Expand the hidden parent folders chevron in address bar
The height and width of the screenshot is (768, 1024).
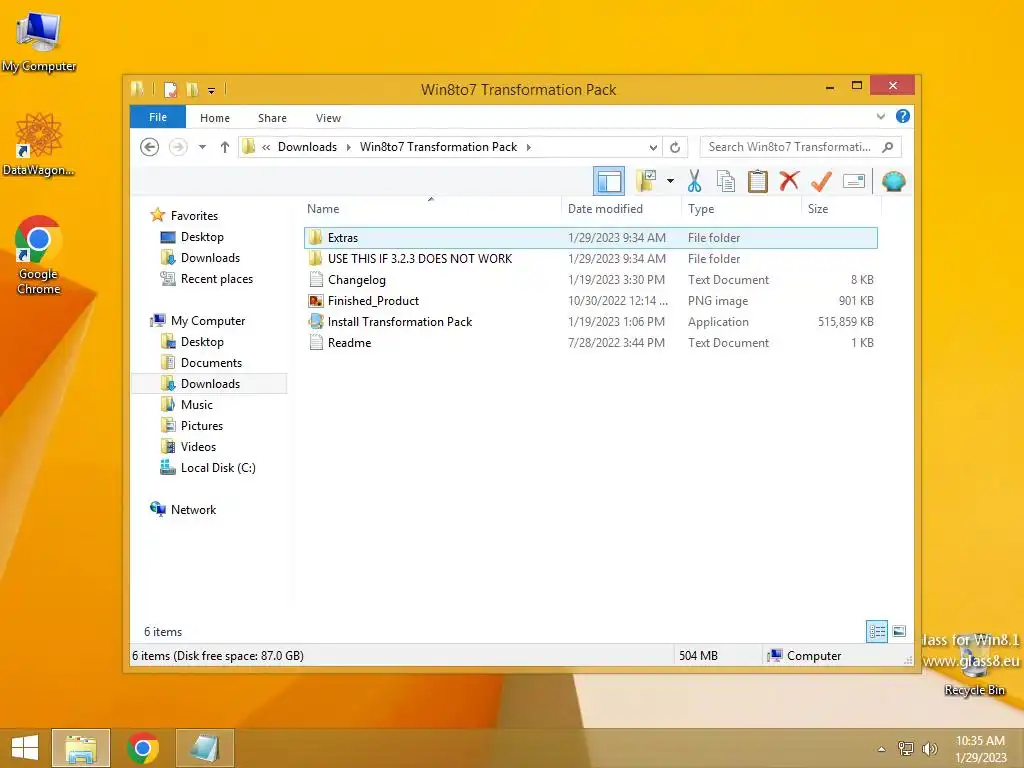point(266,147)
